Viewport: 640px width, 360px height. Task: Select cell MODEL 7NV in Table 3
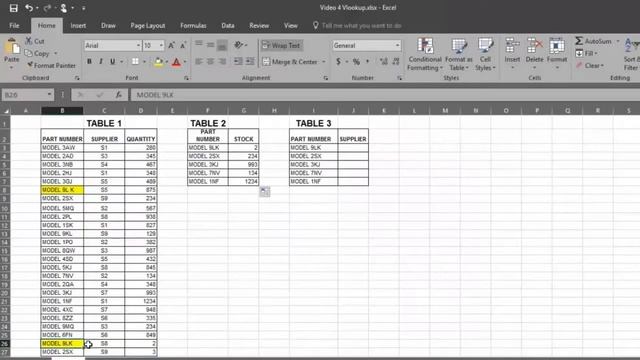(x=313, y=173)
